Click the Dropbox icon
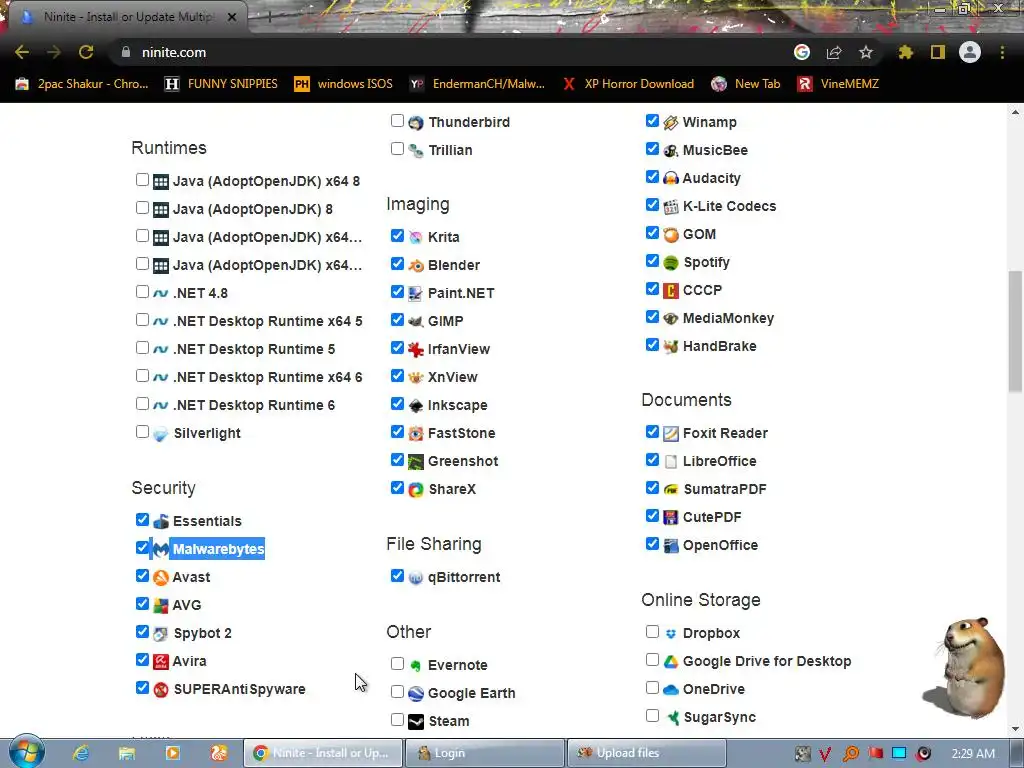 (x=671, y=633)
